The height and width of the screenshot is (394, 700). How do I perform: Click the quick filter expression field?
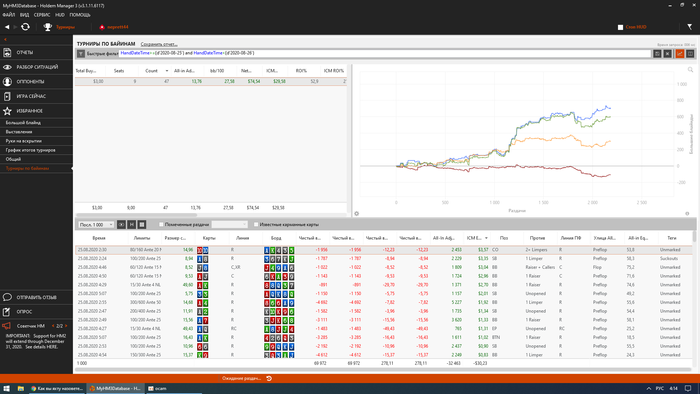pos(385,53)
